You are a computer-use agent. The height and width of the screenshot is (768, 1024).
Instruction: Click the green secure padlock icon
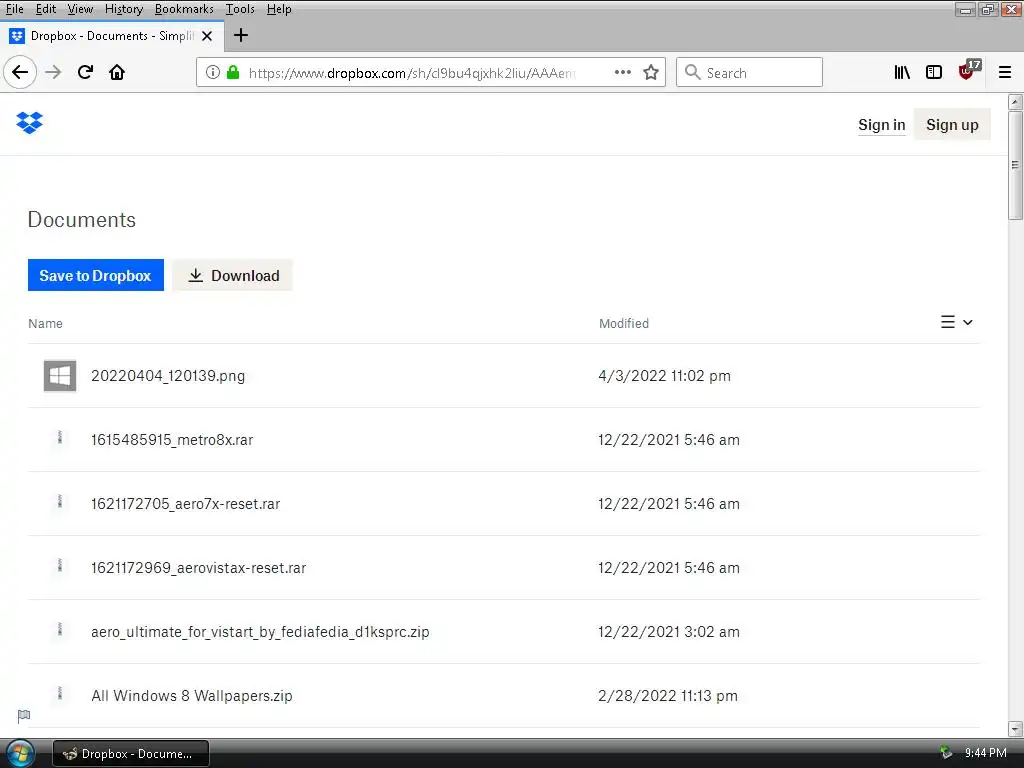(x=232, y=72)
